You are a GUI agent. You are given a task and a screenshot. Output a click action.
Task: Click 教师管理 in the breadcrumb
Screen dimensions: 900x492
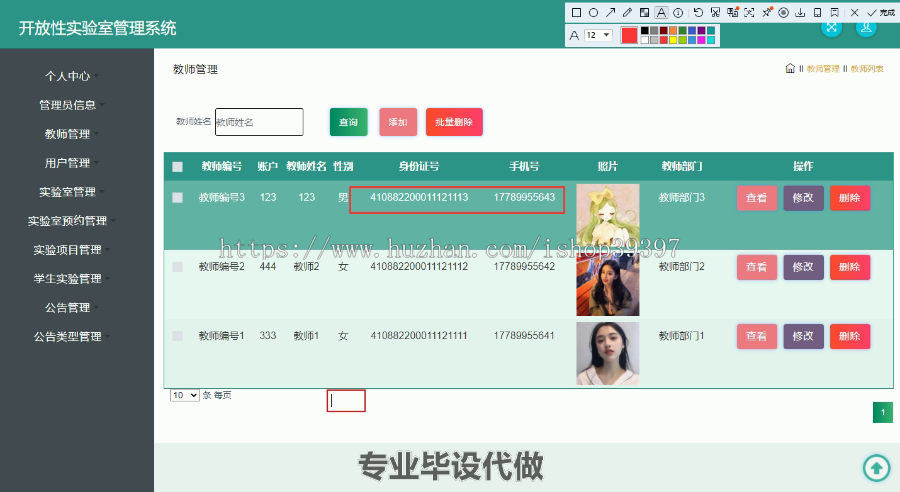(x=823, y=69)
